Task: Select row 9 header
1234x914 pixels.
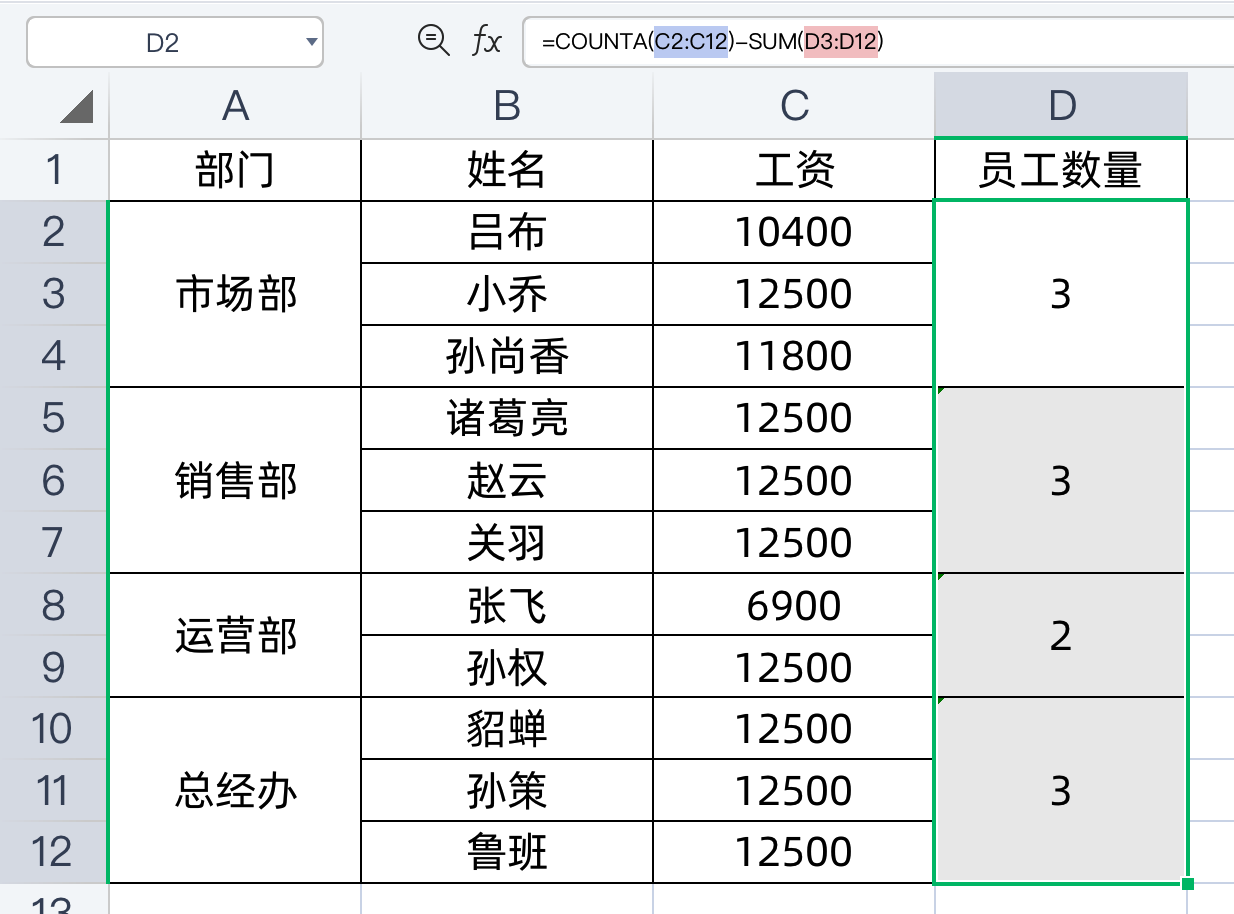Action: point(54,666)
